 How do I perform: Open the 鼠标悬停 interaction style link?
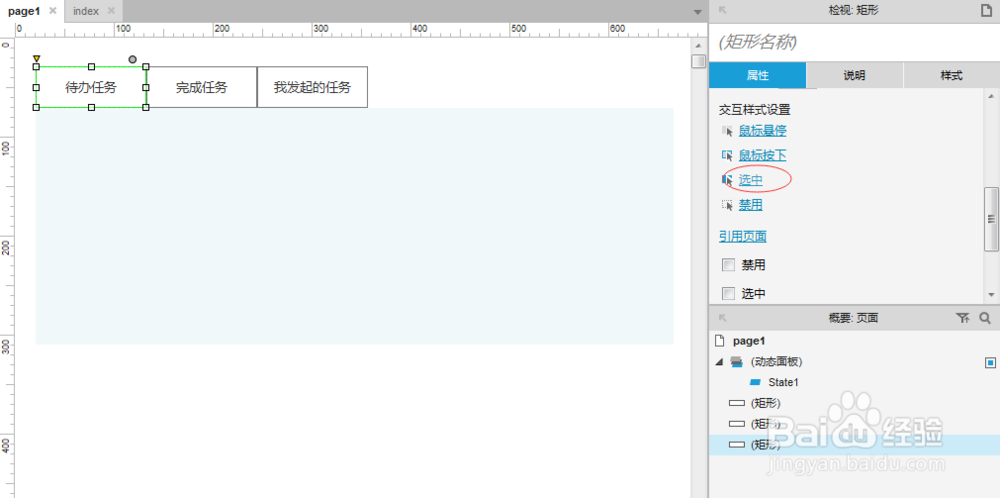[x=762, y=131]
